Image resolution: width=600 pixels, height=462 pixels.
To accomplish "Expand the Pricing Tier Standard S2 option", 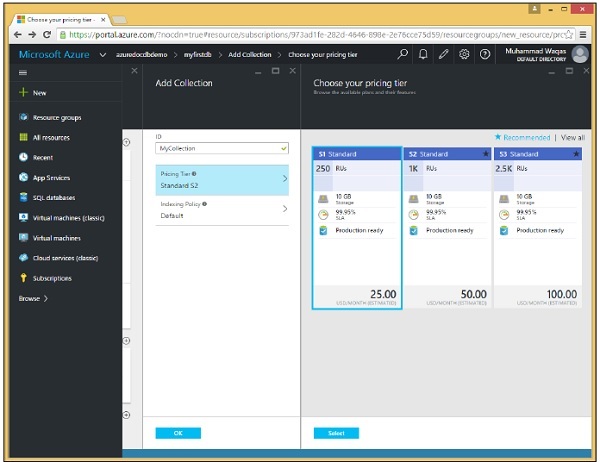I will click(223, 179).
